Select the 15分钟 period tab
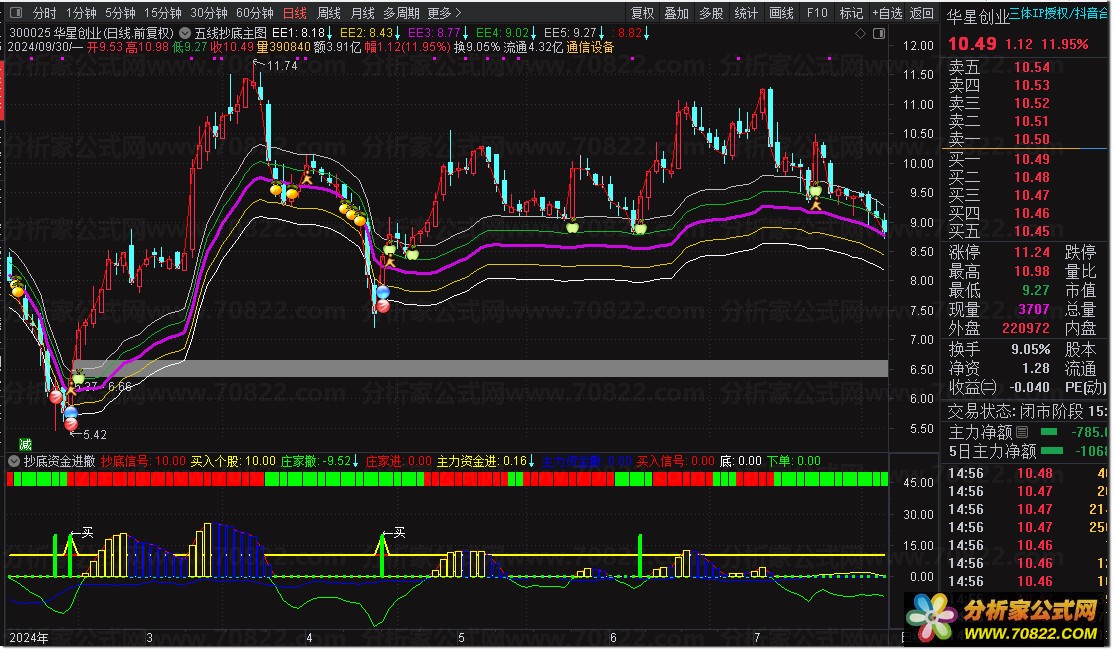 coord(163,13)
